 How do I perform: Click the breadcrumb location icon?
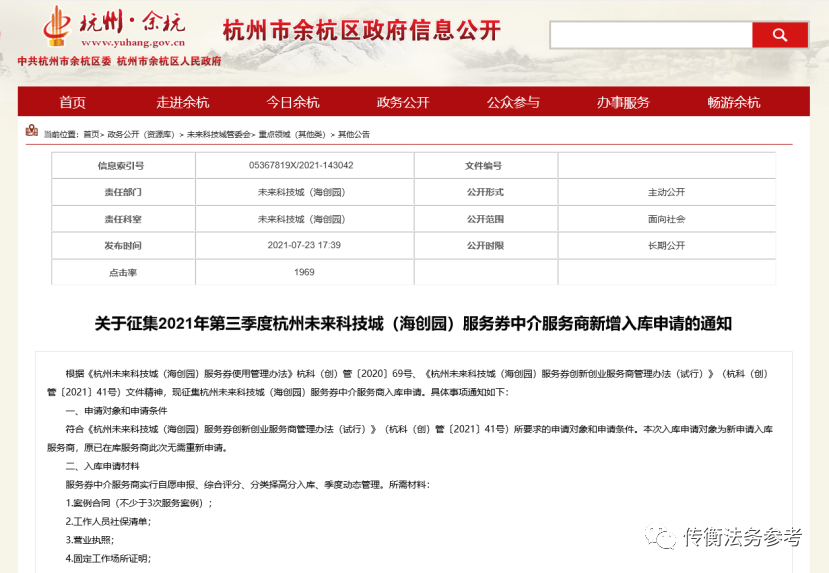pyautogui.click(x=32, y=133)
